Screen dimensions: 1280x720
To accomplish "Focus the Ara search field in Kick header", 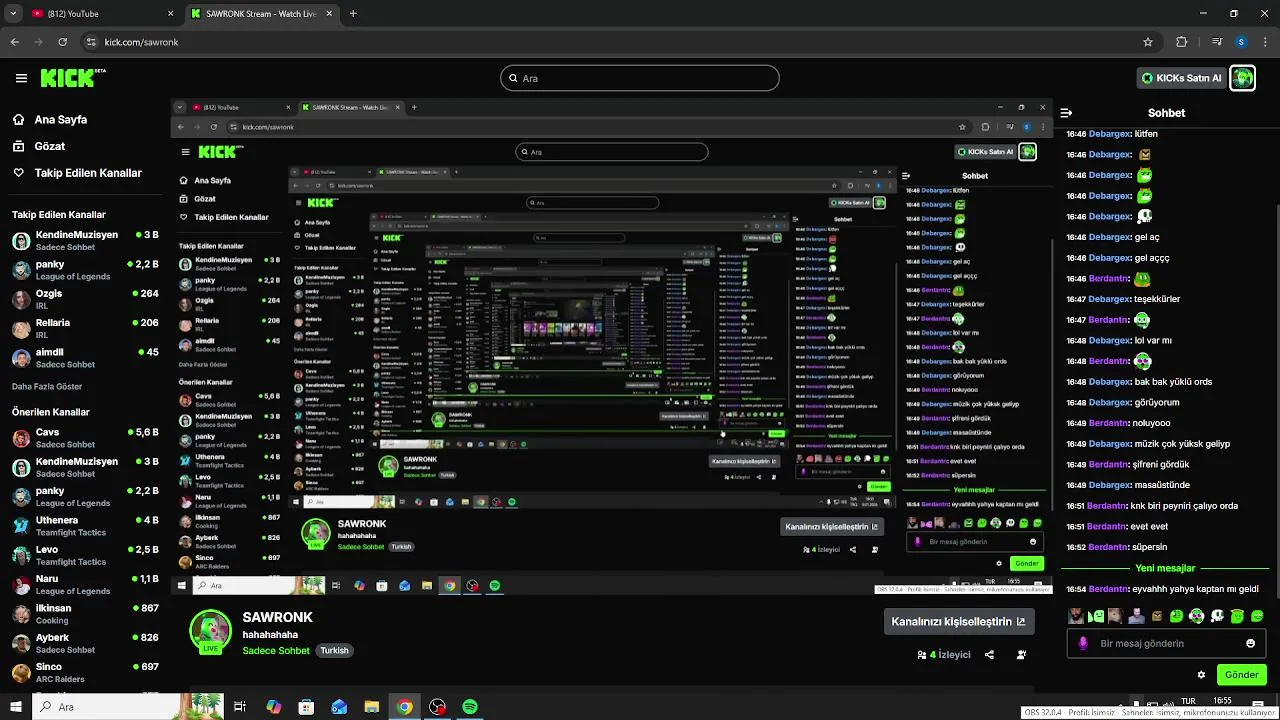I will (x=640, y=78).
